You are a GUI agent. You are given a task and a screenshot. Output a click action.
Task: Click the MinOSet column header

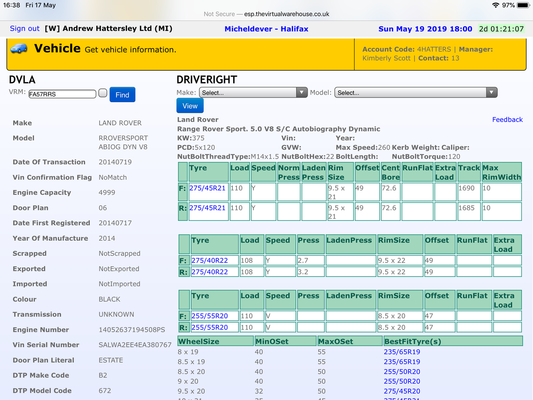point(286,341)
